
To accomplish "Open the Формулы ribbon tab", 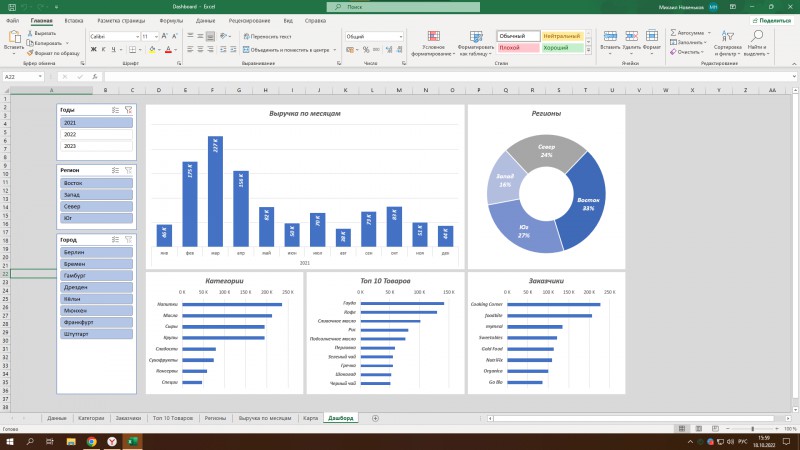I will 171,21.
